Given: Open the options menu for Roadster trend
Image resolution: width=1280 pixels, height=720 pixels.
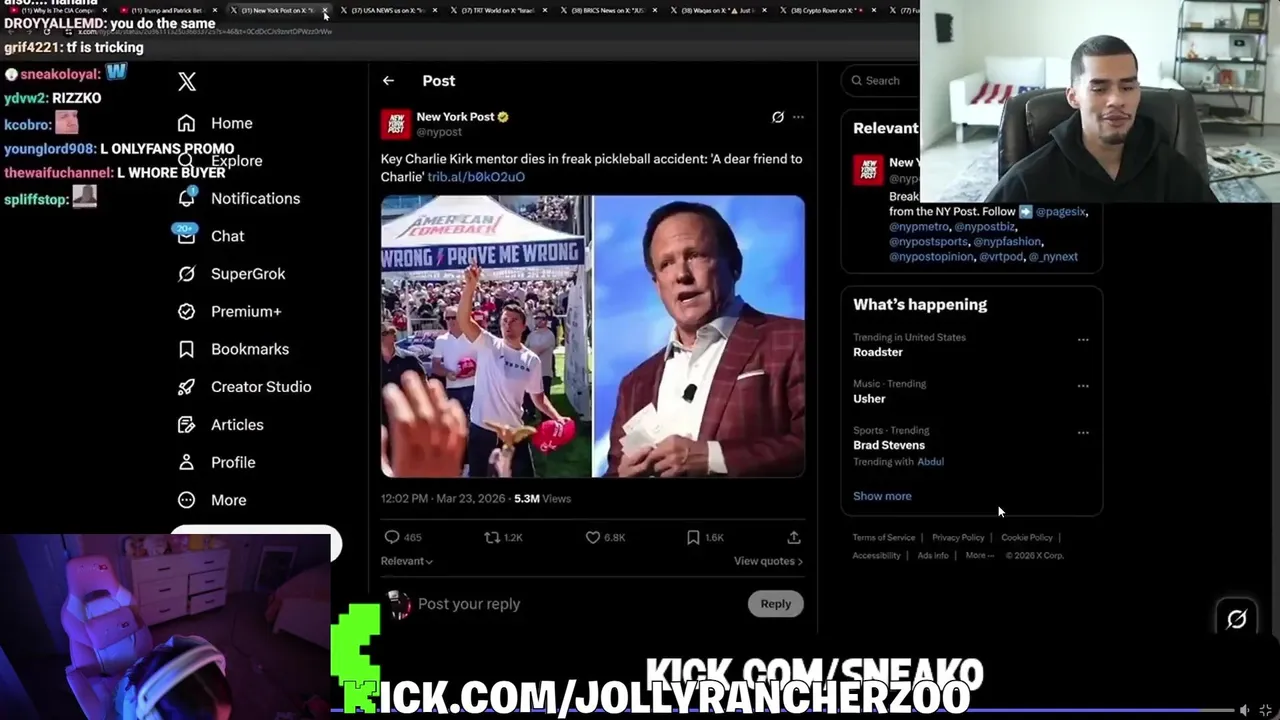Looking at the screenshot, I should (x=1083, y=340).
